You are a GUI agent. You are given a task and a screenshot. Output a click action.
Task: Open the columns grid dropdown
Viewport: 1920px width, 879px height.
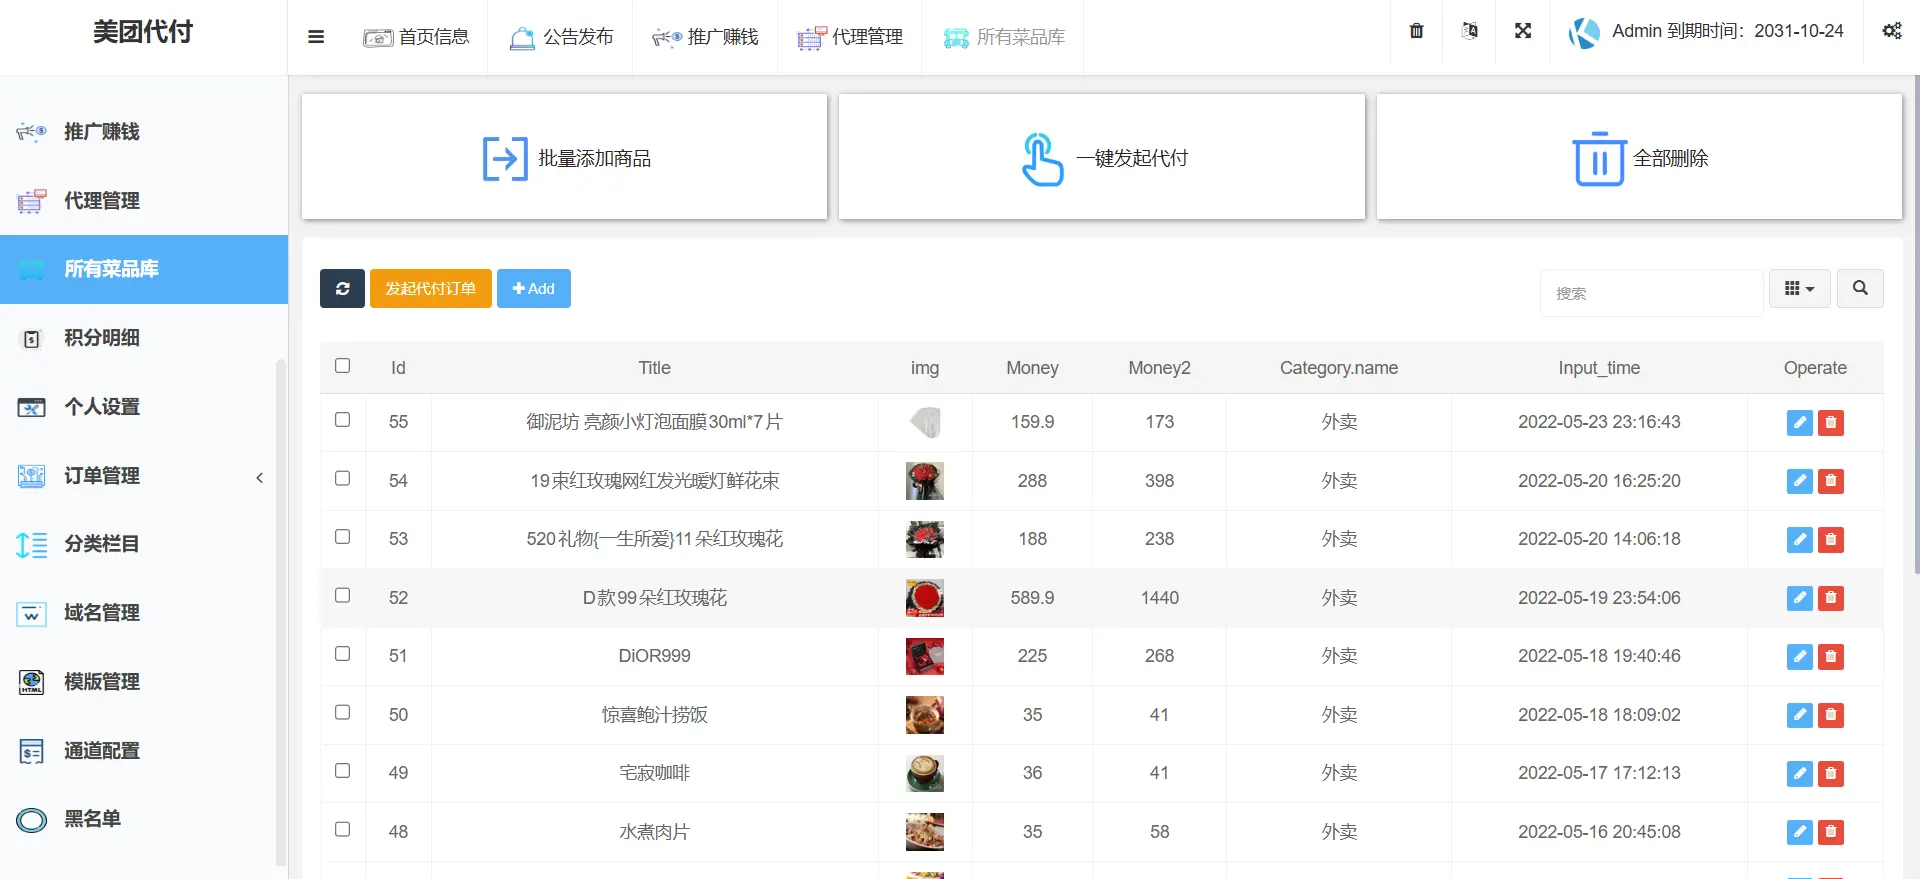coord(1799,288)
